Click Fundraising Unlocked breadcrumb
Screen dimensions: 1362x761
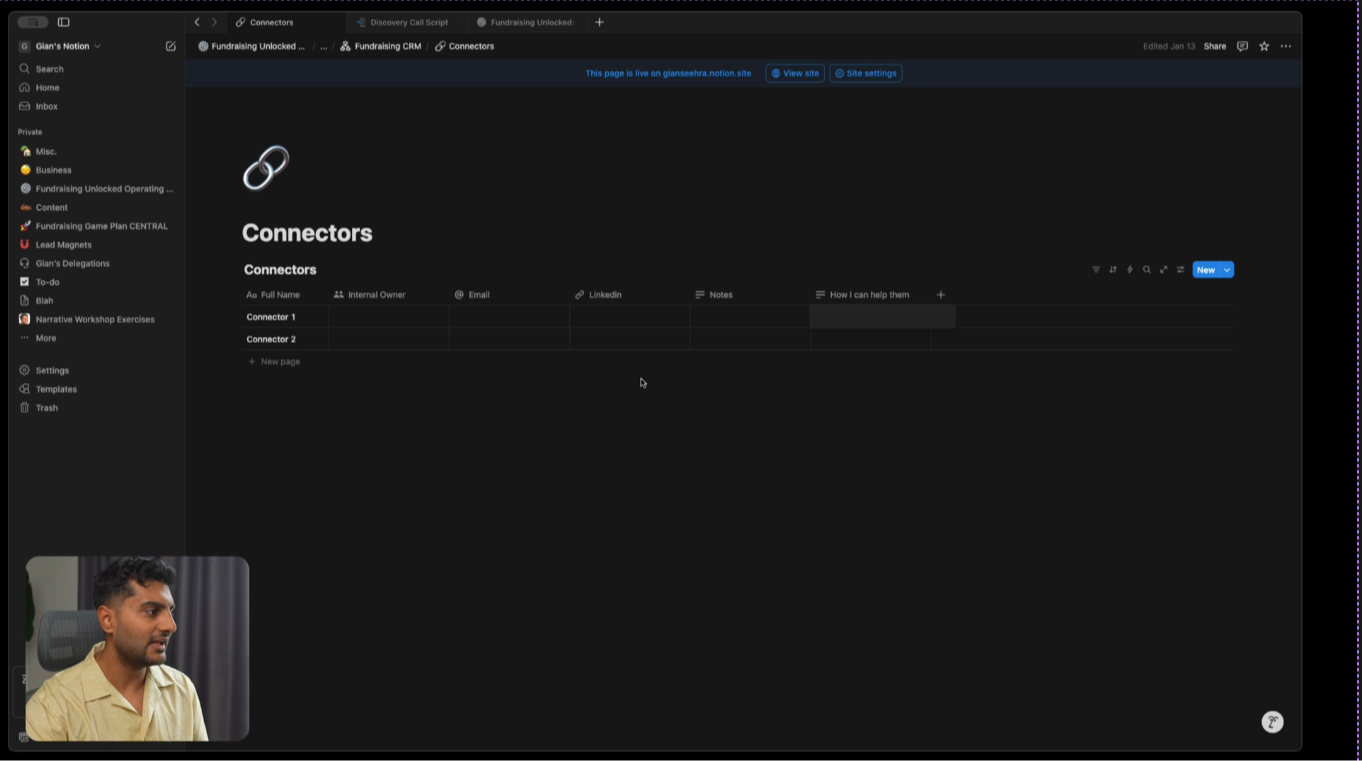(252, 46)
